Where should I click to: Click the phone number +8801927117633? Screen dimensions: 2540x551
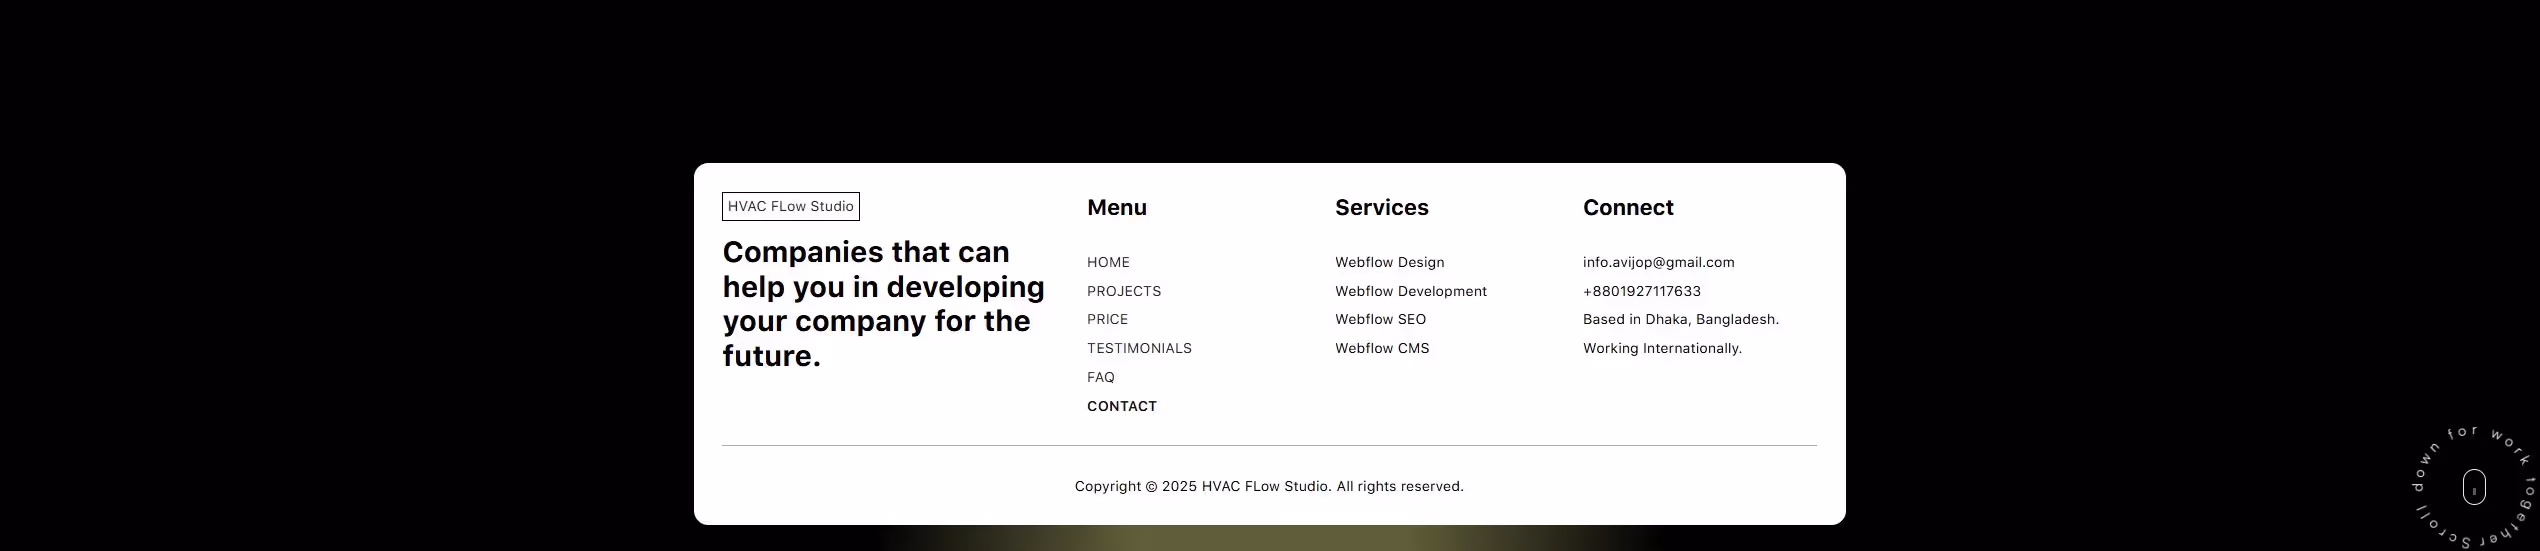click(1641, 292)
